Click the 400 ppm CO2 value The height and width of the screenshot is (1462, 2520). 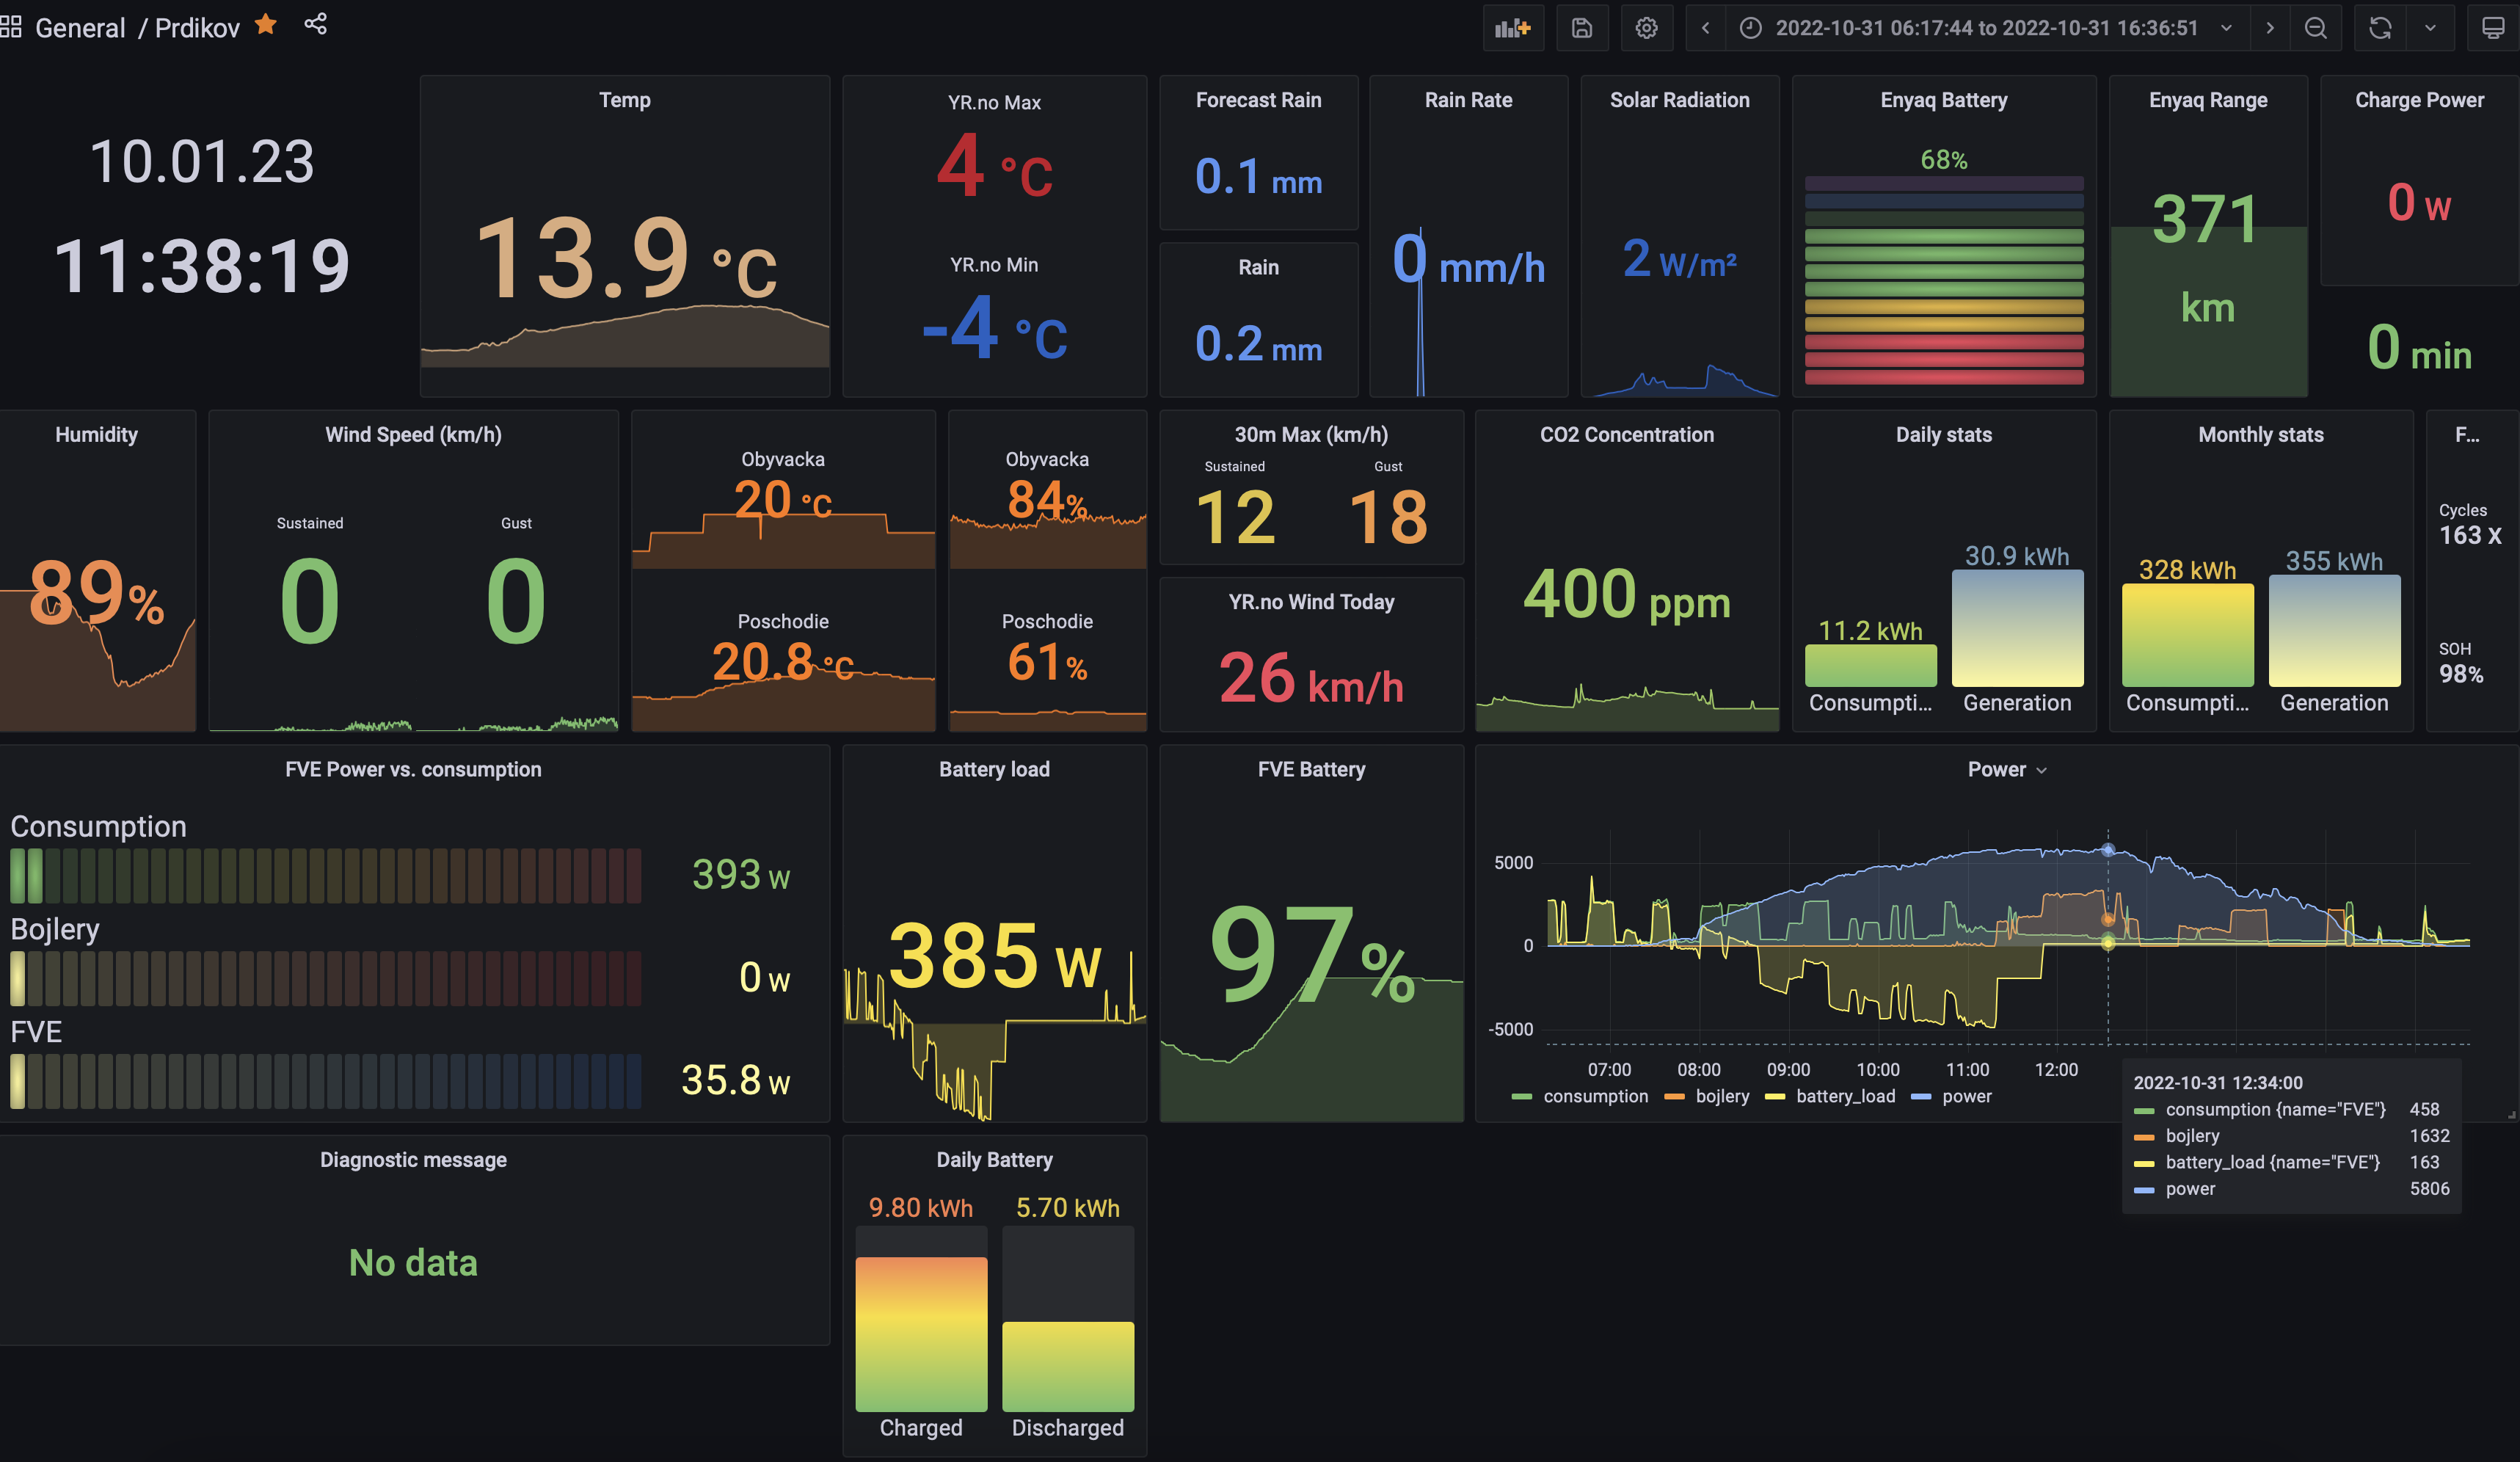coord(1626,594)
